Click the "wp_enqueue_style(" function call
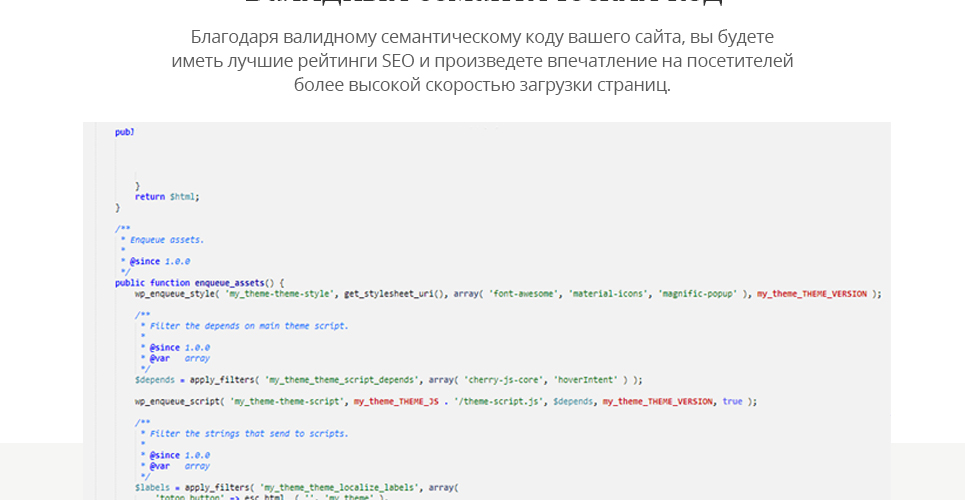 (x=177, y=294)
